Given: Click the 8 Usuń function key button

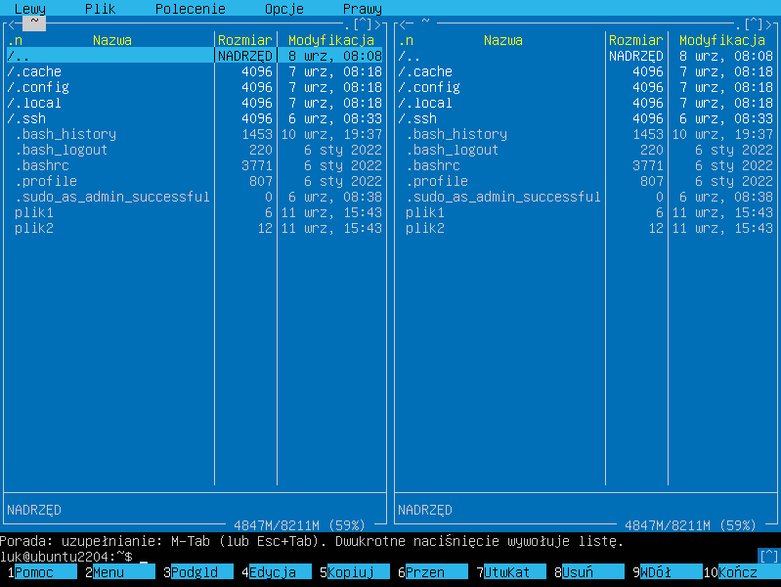Looking at the screenshot, I should click(x=589, y=572).
